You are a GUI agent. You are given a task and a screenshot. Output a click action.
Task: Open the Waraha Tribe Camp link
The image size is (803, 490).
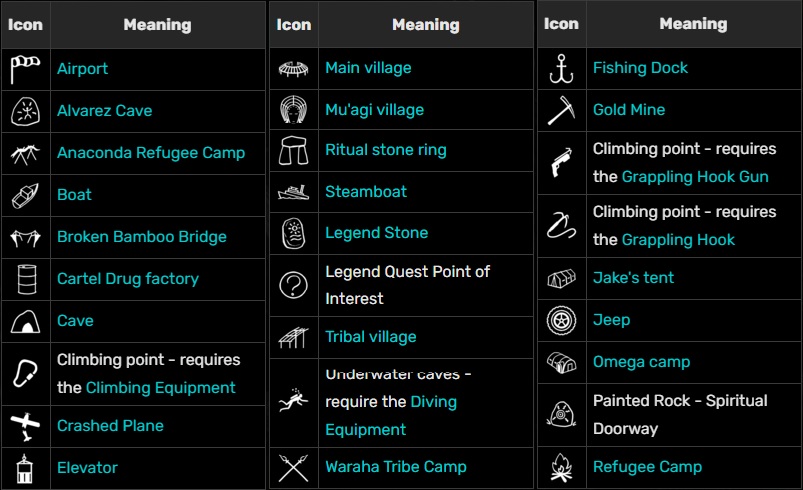[x=395, y=467]
